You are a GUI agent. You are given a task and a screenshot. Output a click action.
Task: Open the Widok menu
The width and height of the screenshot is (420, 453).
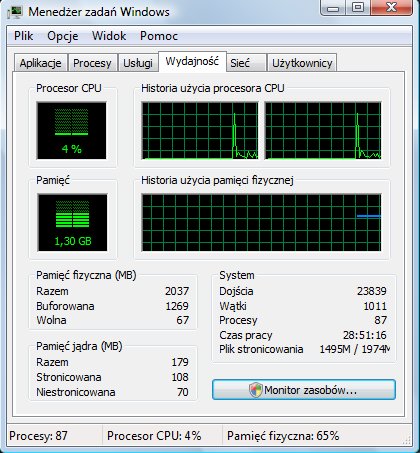pos(109,36)
